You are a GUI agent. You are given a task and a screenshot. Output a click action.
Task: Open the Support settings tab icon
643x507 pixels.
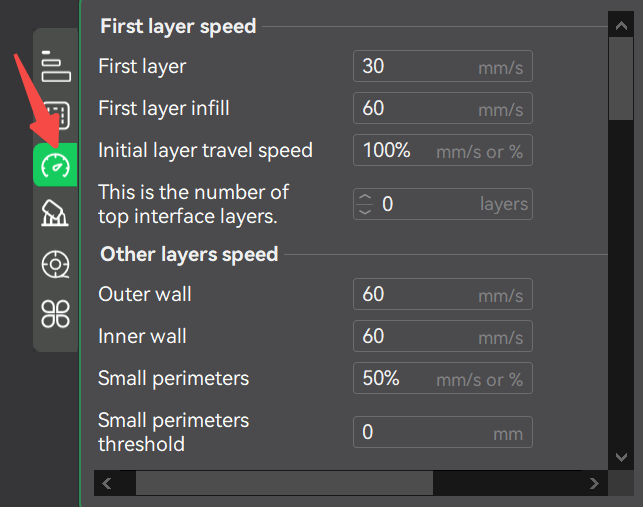pos(55,213)
